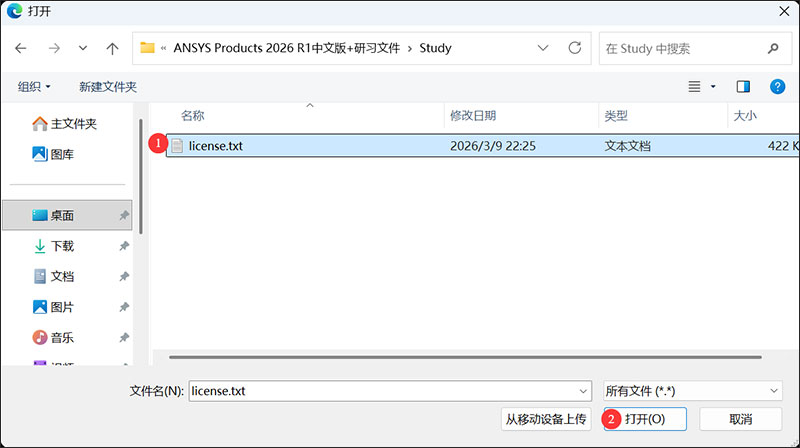Close the 打开 dialog window
Screen dimensions: 800x448
click(x=784, y=11)
